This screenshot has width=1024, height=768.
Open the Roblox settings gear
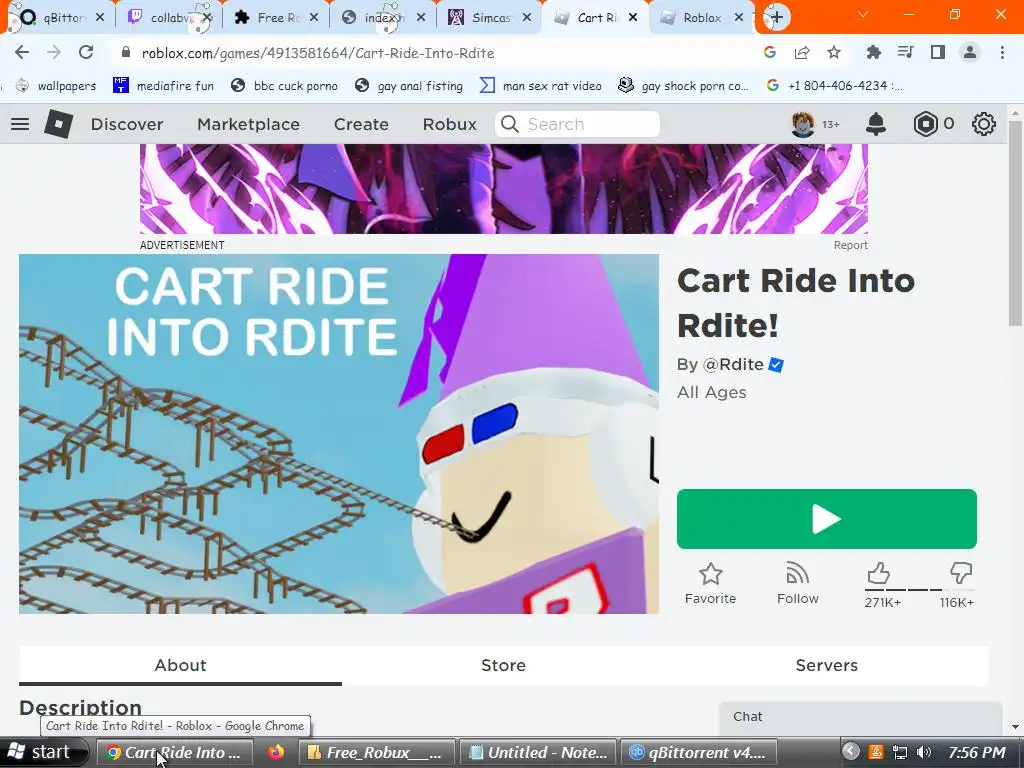click(x=984, y=124)
